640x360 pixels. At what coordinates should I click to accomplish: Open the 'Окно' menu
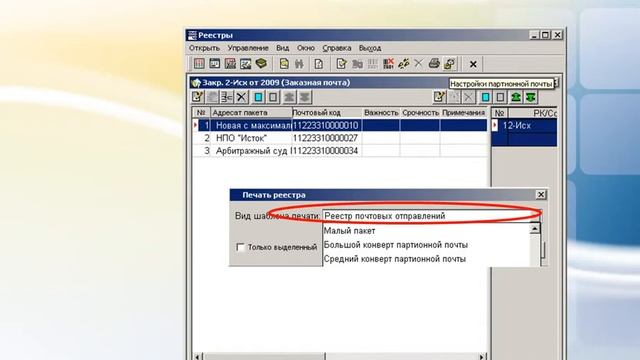(x=306, y=48)
